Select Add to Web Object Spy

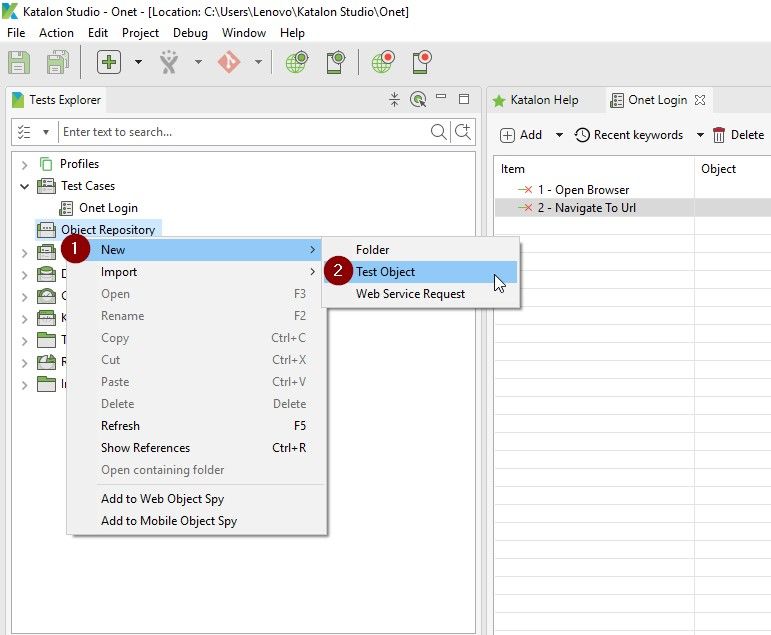[162, 499]
